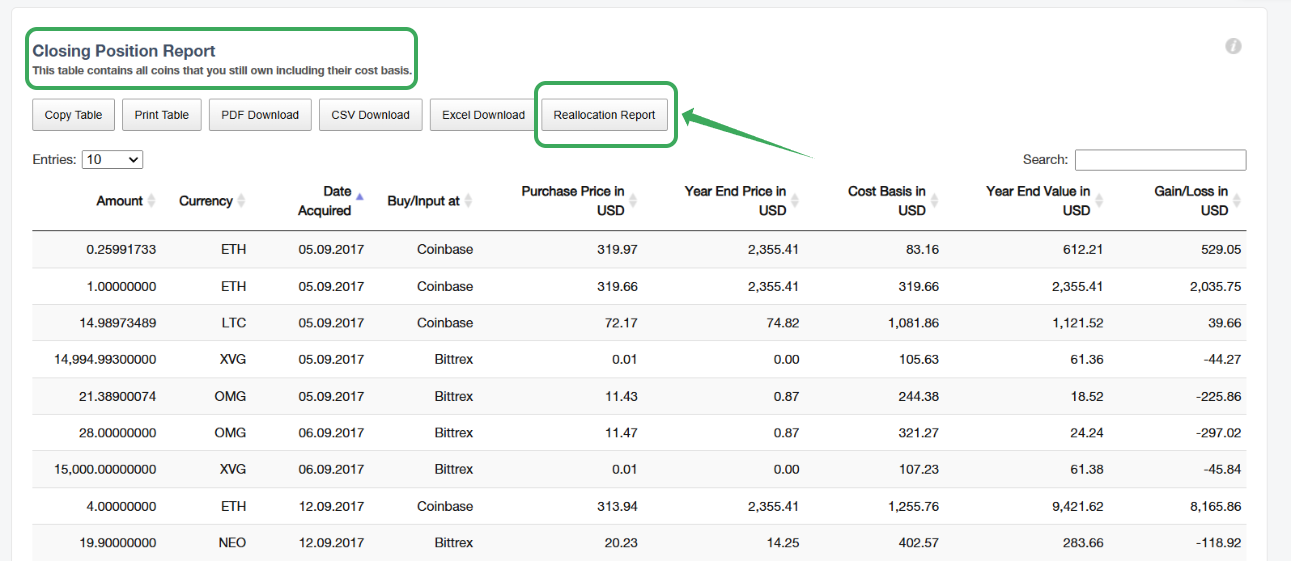Click the CSV Download button

(x=371, y=115)
